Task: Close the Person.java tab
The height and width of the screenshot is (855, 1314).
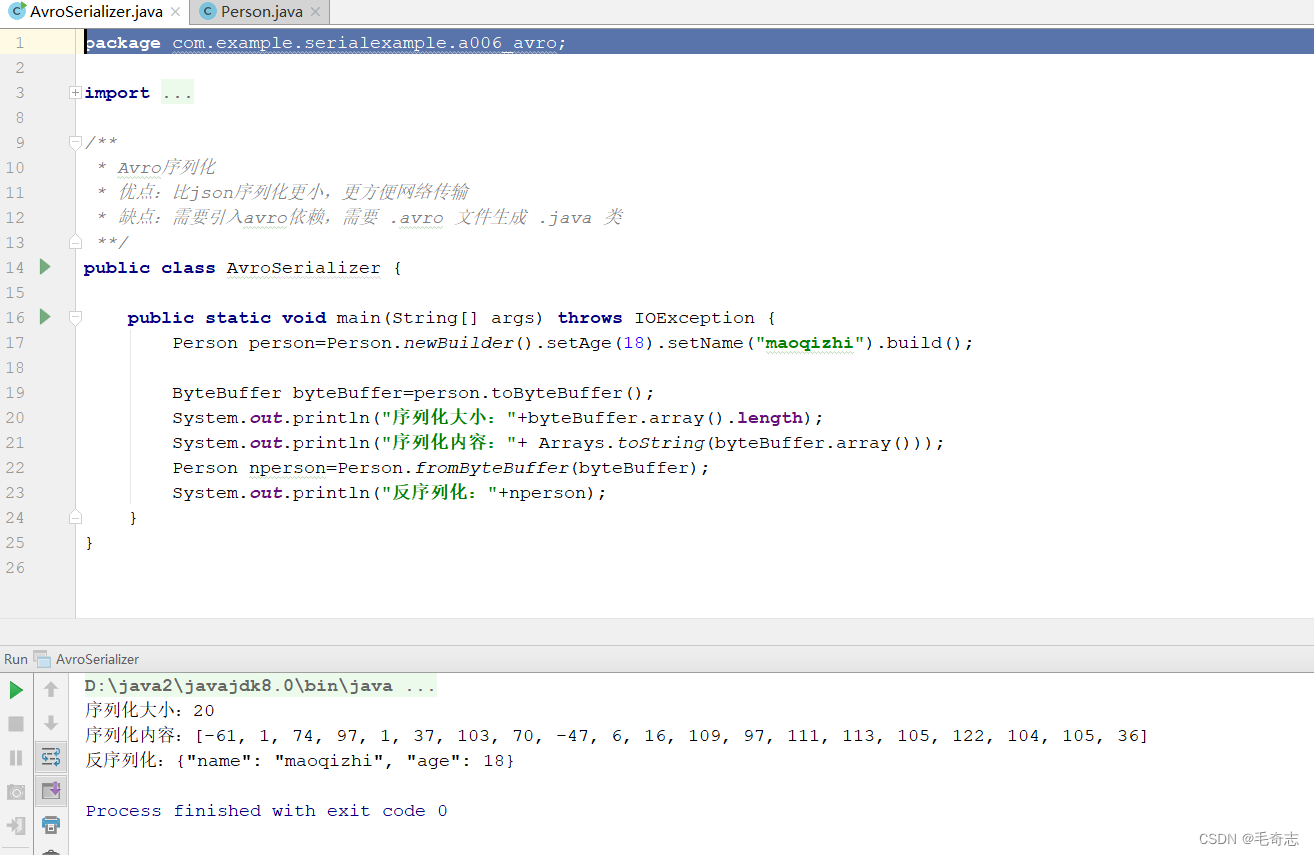Action: coord(315,12)
